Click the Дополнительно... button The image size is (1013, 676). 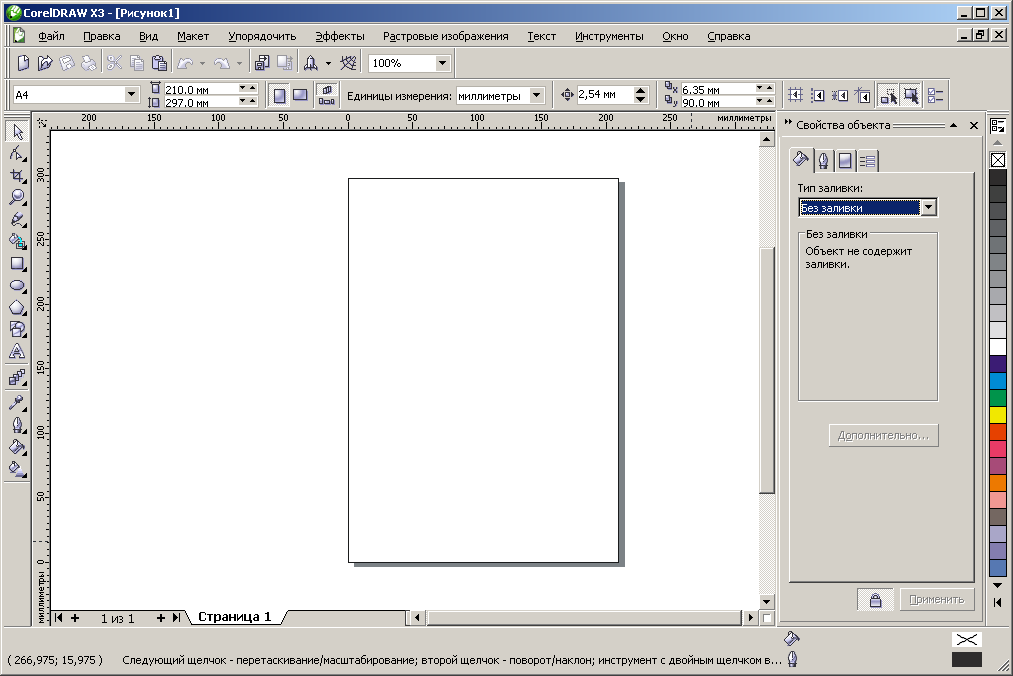click(883, 436)
